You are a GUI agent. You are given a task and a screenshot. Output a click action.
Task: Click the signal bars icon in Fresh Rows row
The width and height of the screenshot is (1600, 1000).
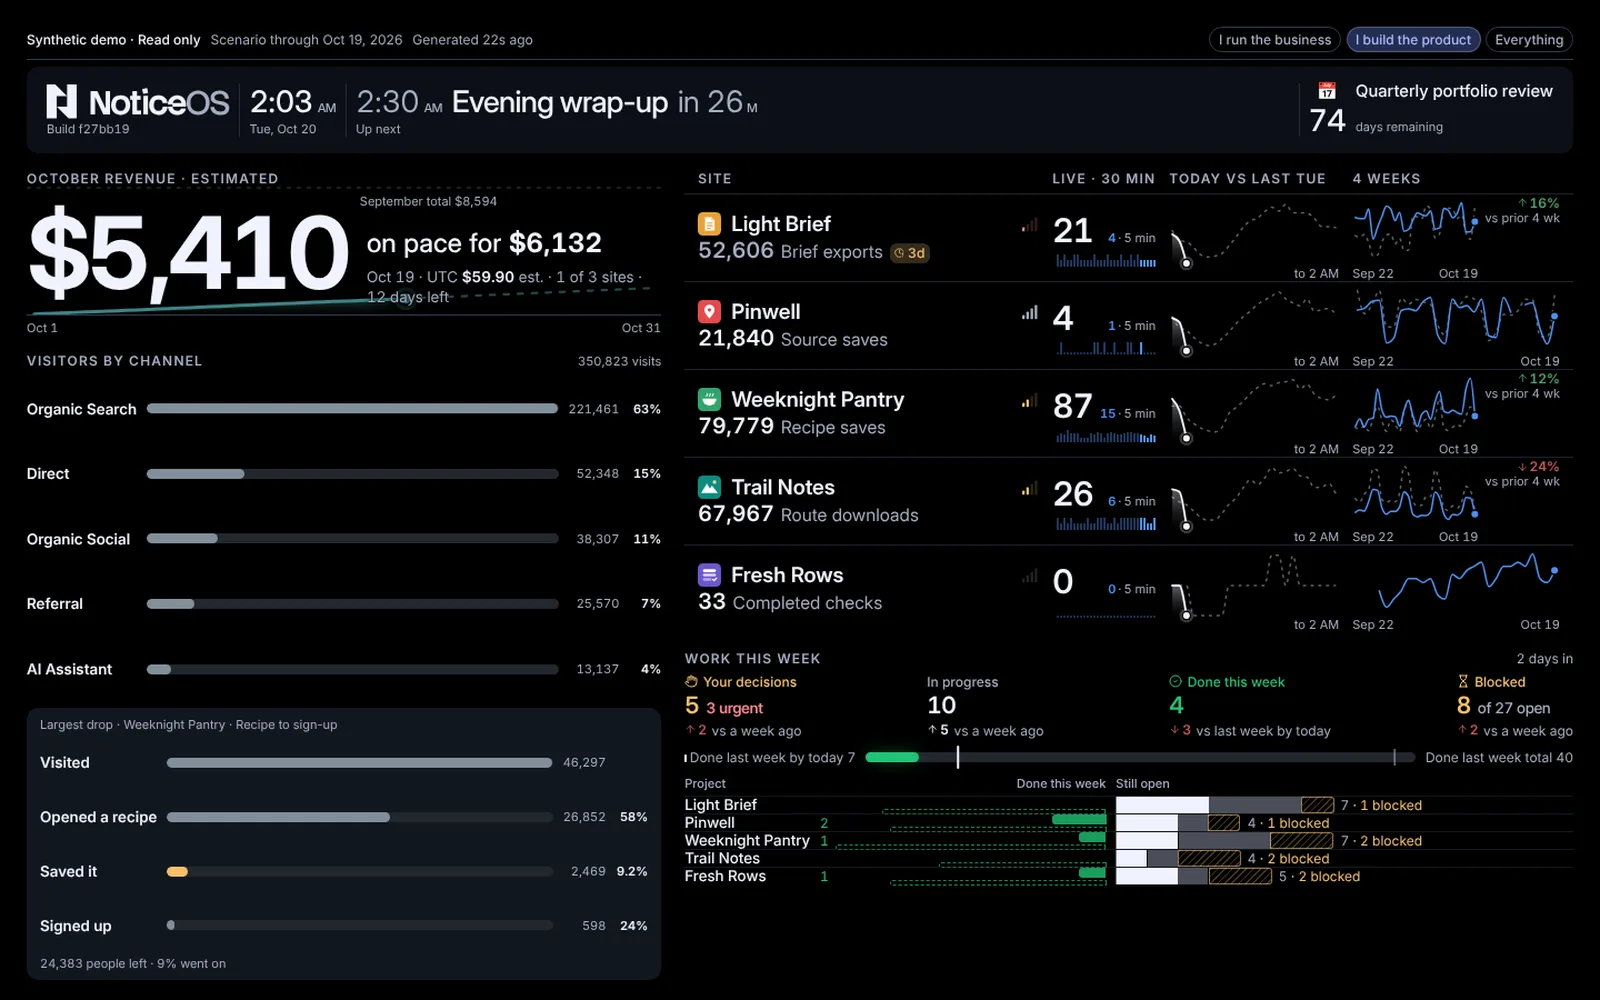[1029, 576]
